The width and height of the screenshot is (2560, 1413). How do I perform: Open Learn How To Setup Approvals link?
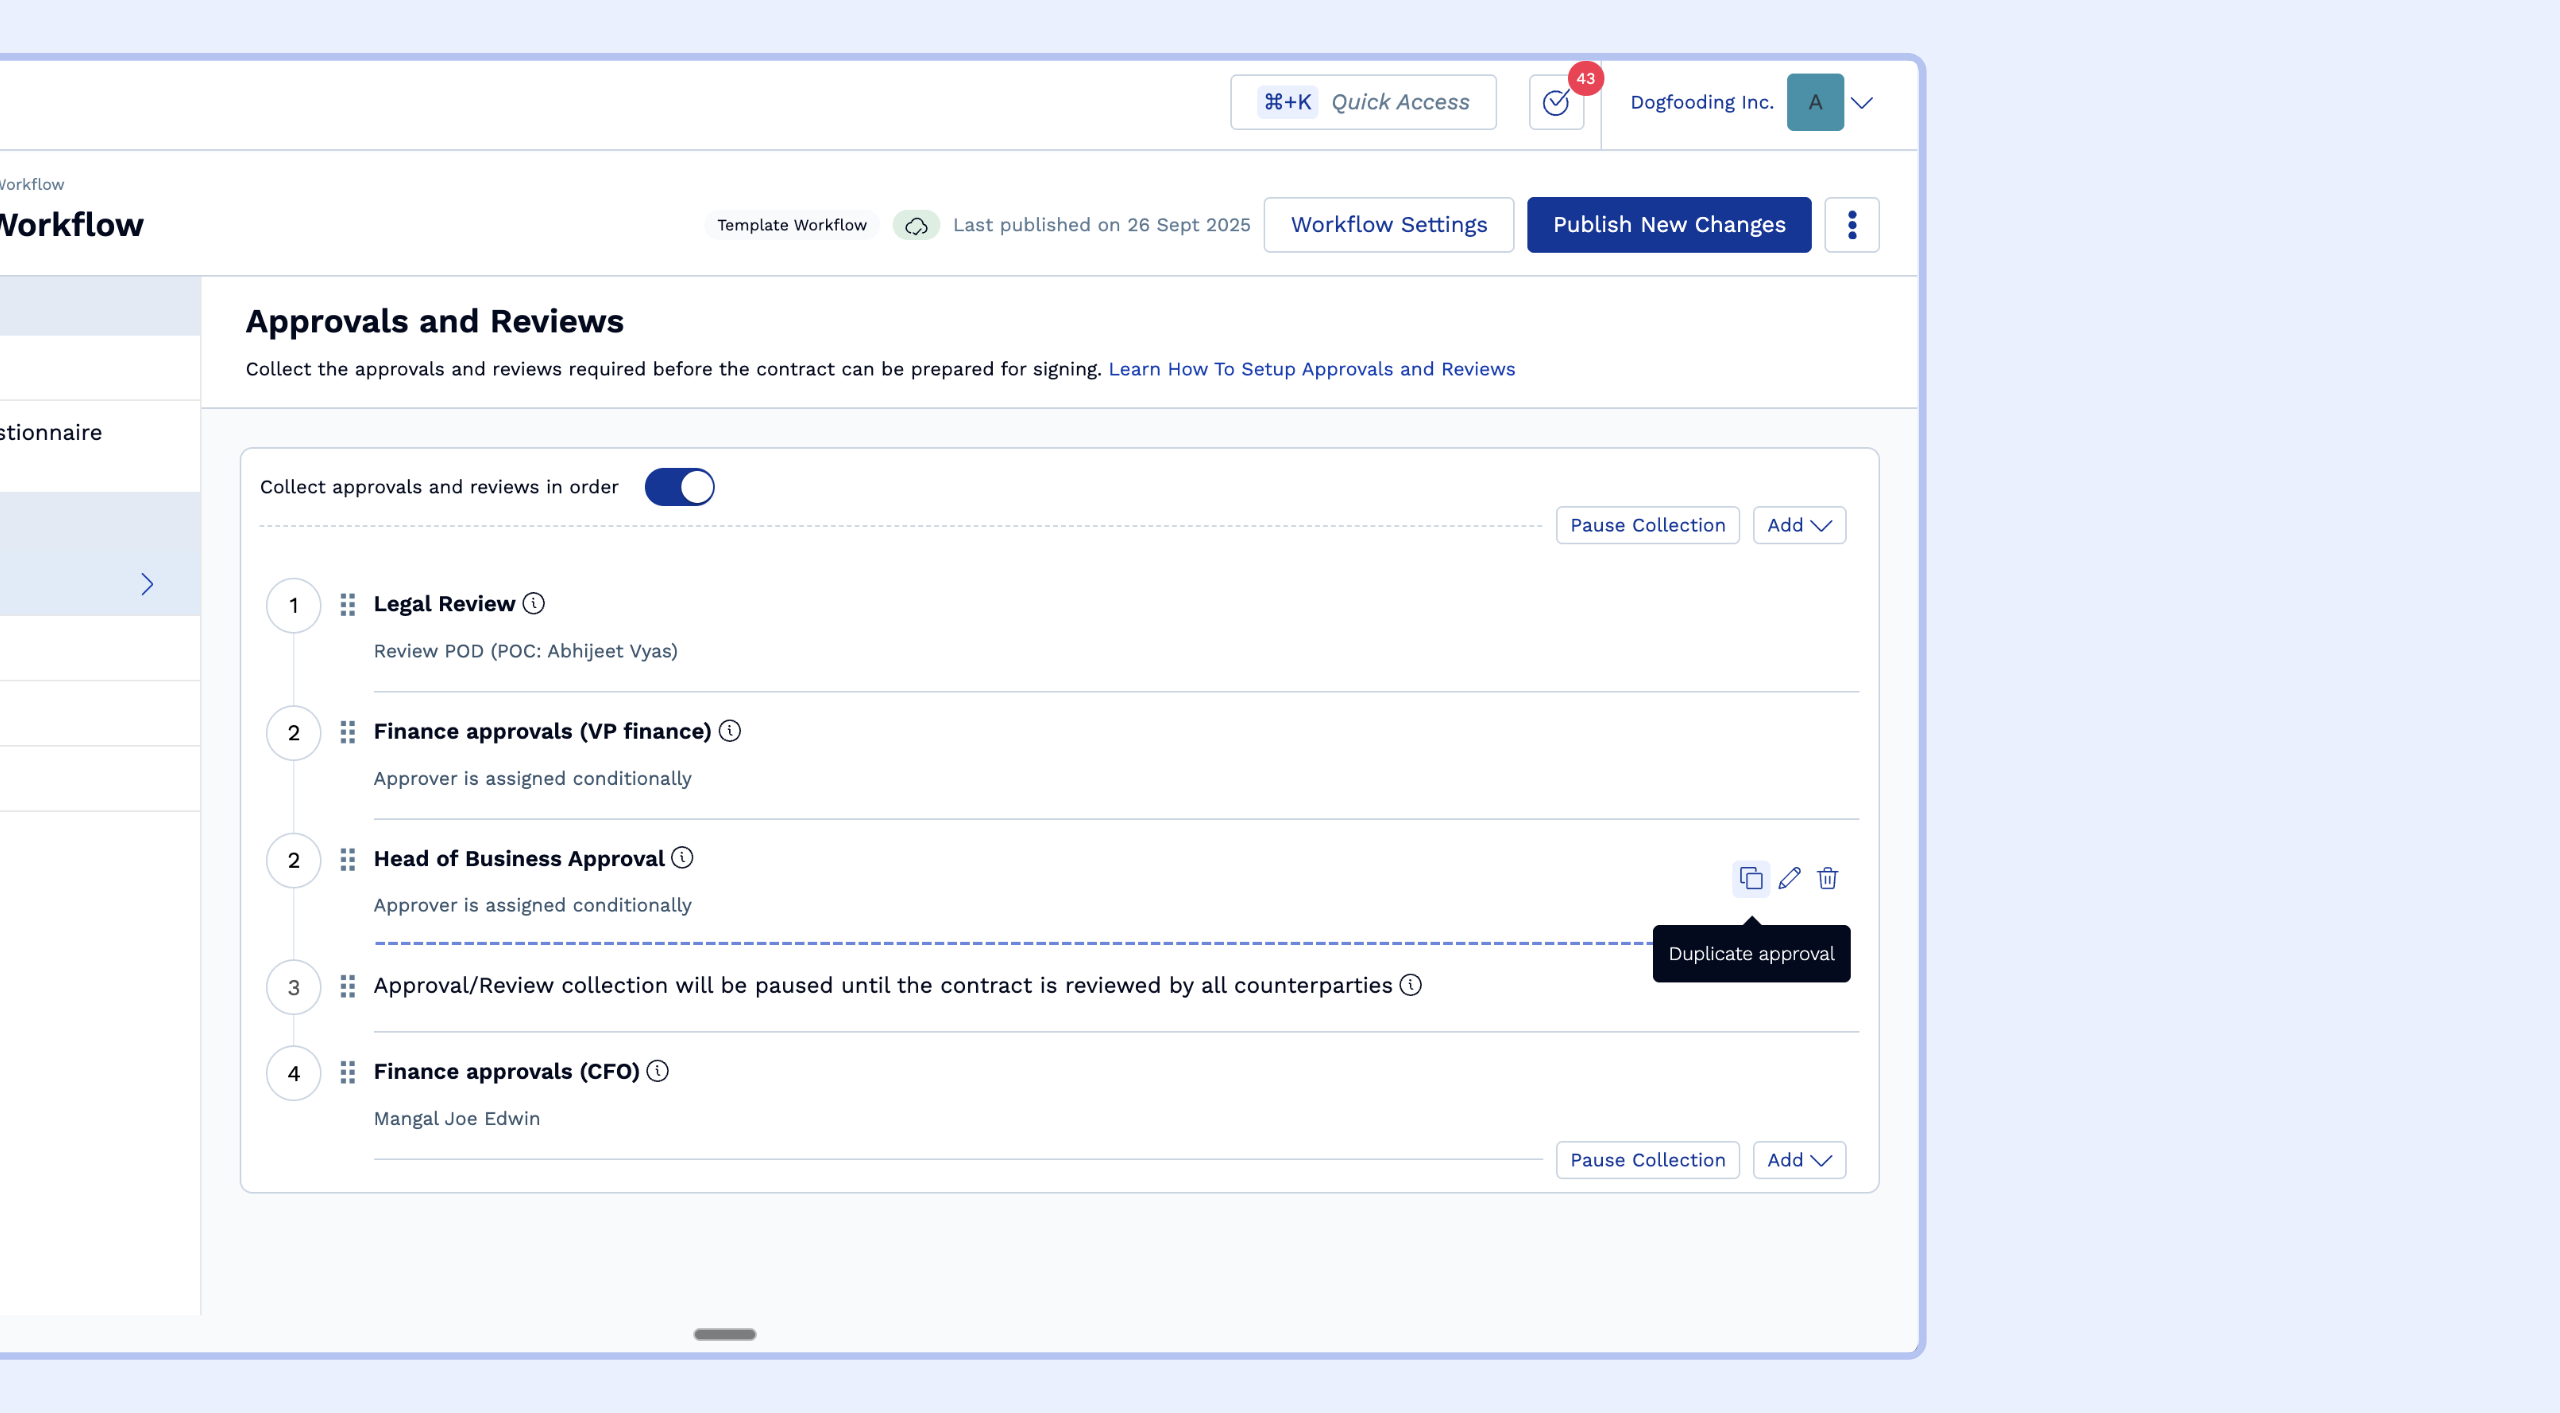[x=1311, y=369]
